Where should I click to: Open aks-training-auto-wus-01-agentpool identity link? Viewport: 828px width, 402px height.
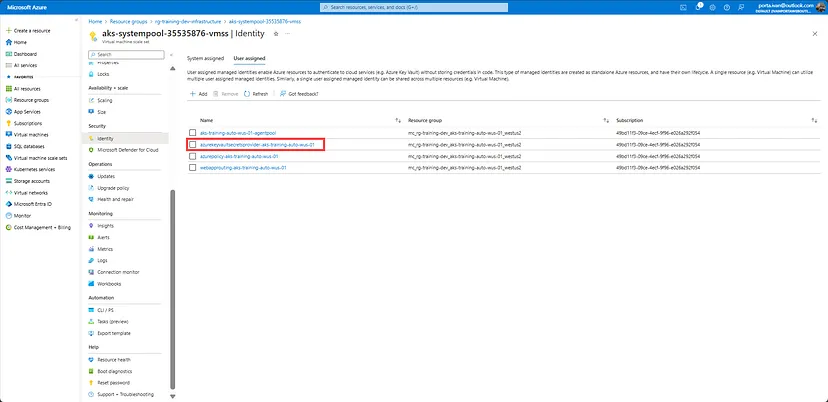tap(238, 133)
